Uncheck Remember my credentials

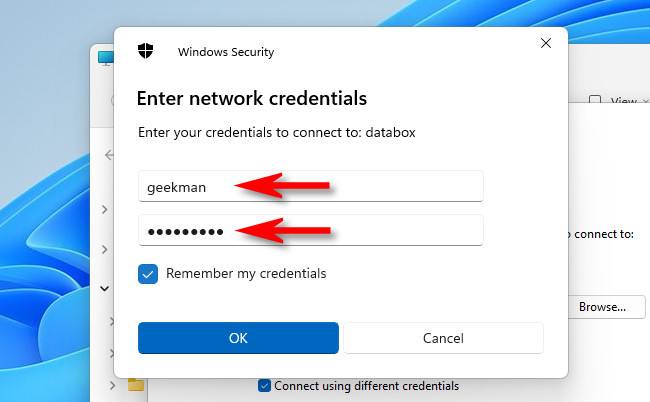[x=148, y=273]
